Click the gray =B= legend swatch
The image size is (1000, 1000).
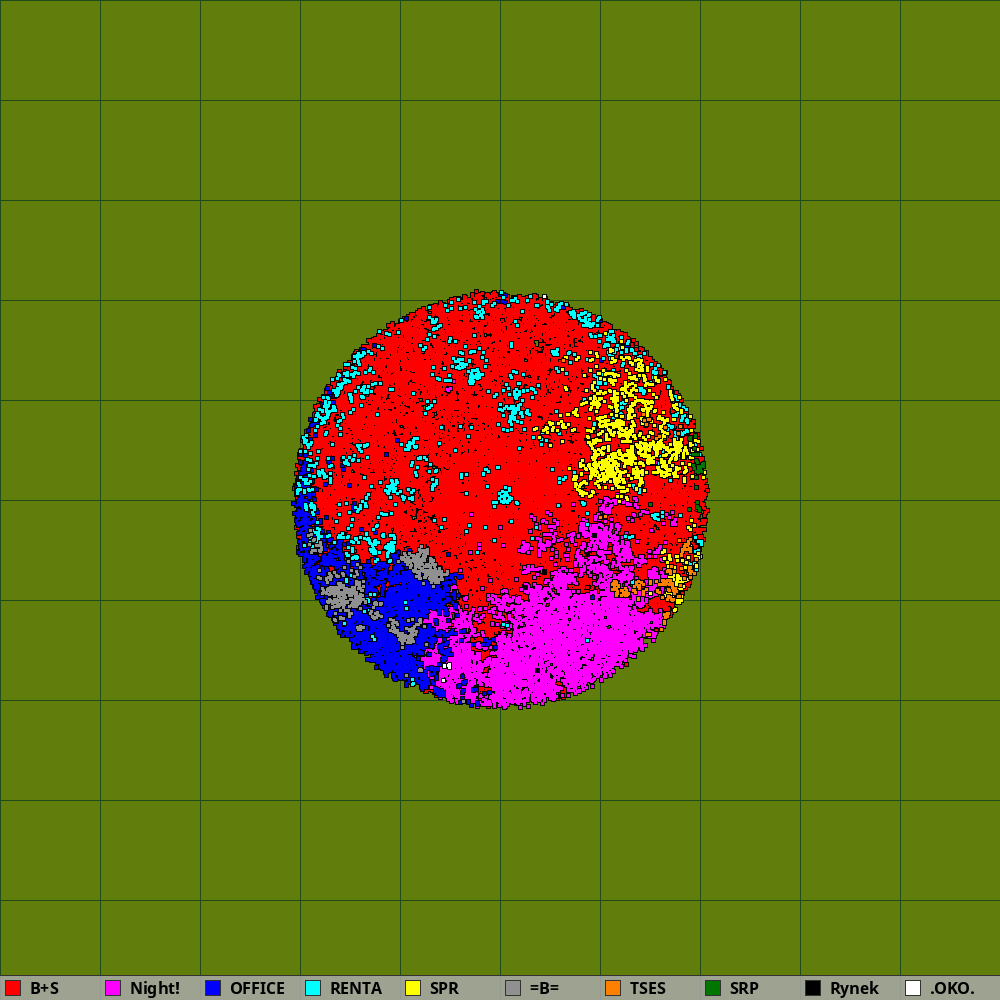tap(513, 988)
